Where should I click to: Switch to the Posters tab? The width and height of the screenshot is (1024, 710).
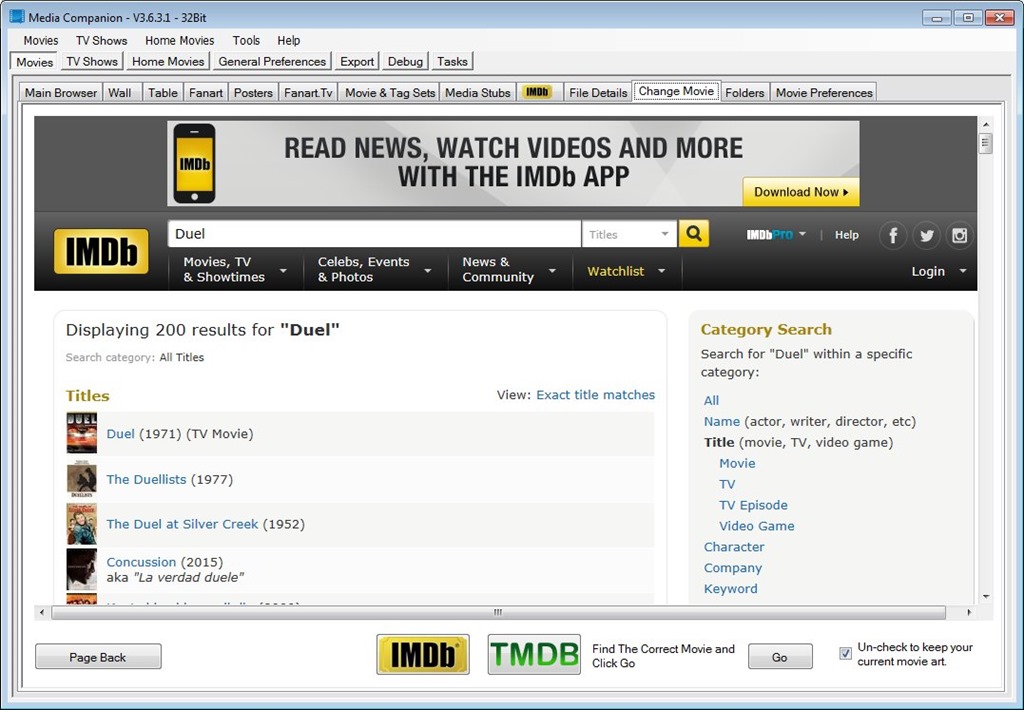253,93
